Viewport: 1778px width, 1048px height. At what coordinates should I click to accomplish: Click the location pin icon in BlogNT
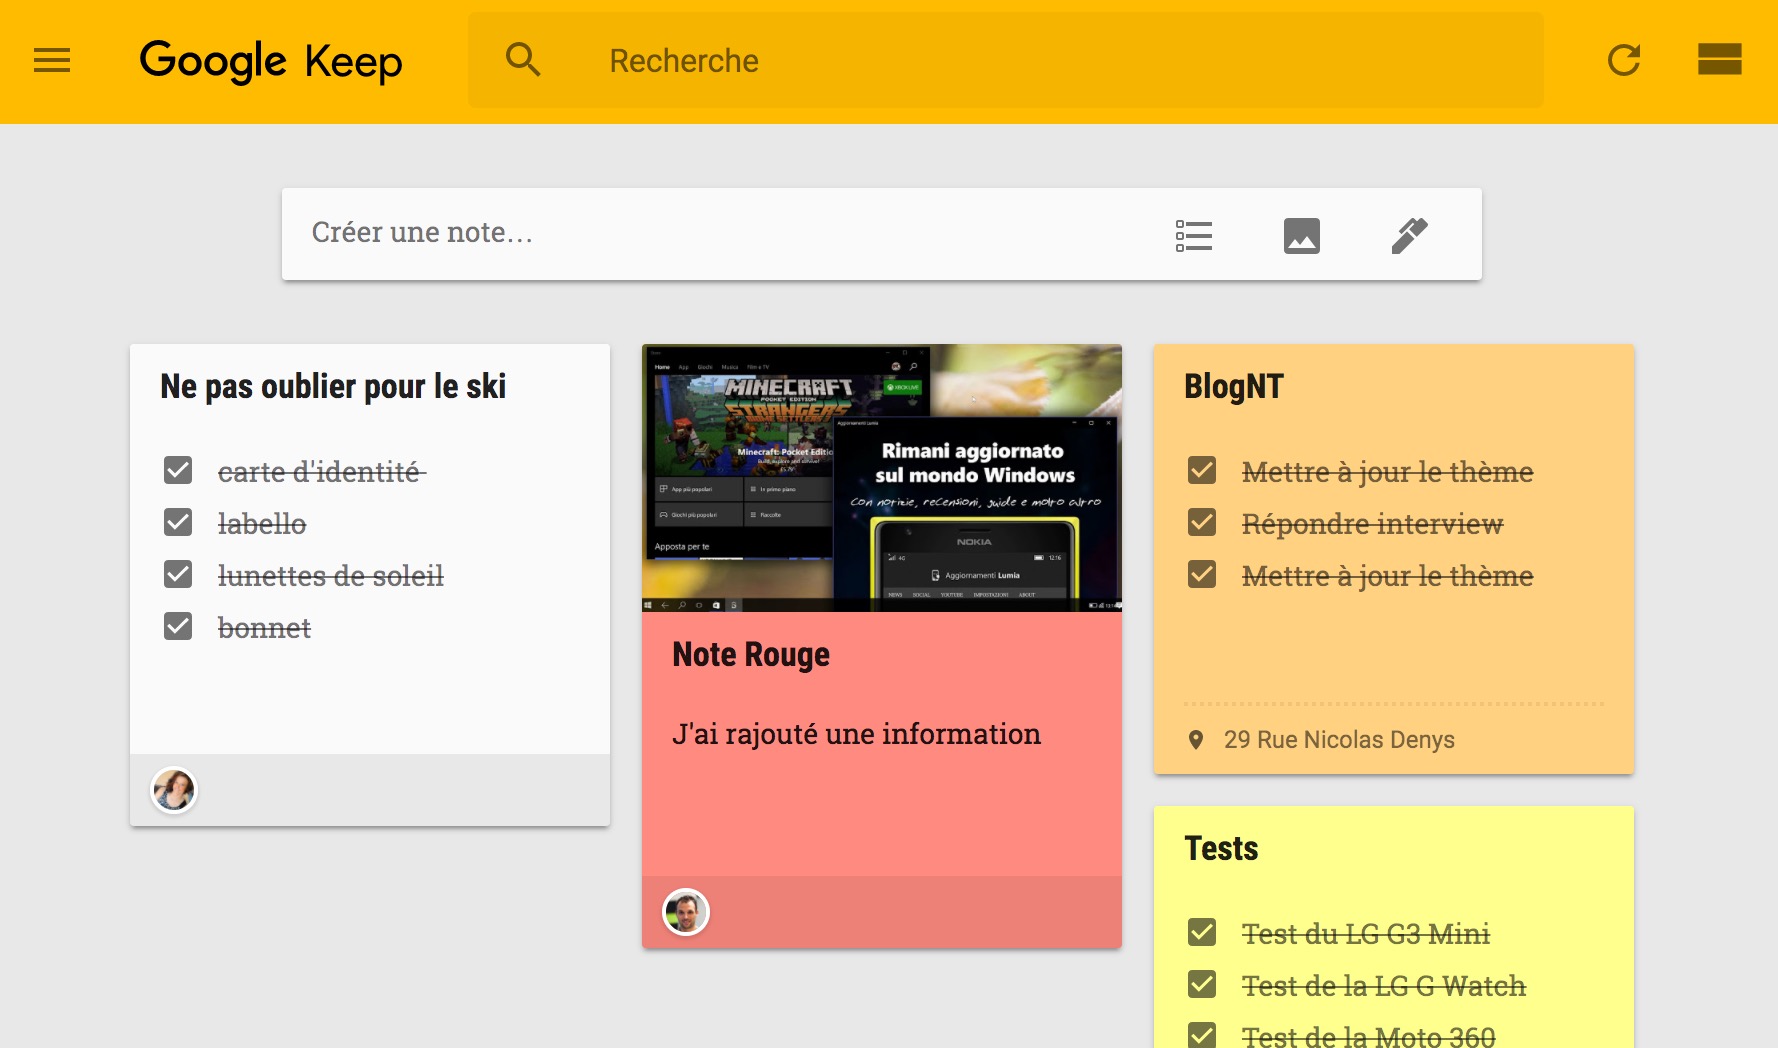1195,740
